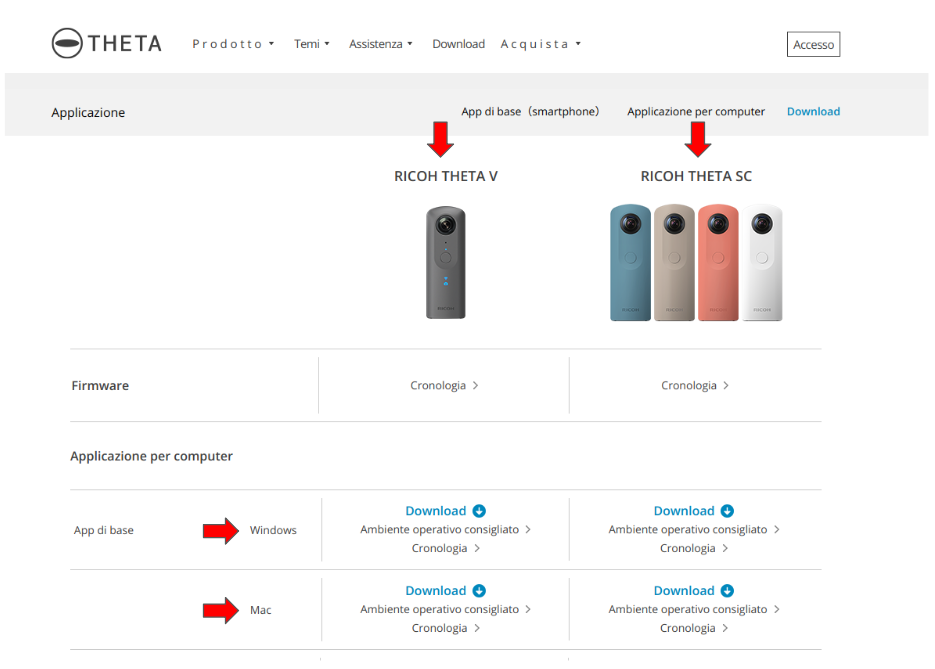Click Windows download arrow icon for THETA SC

click(x=727, y=511)
